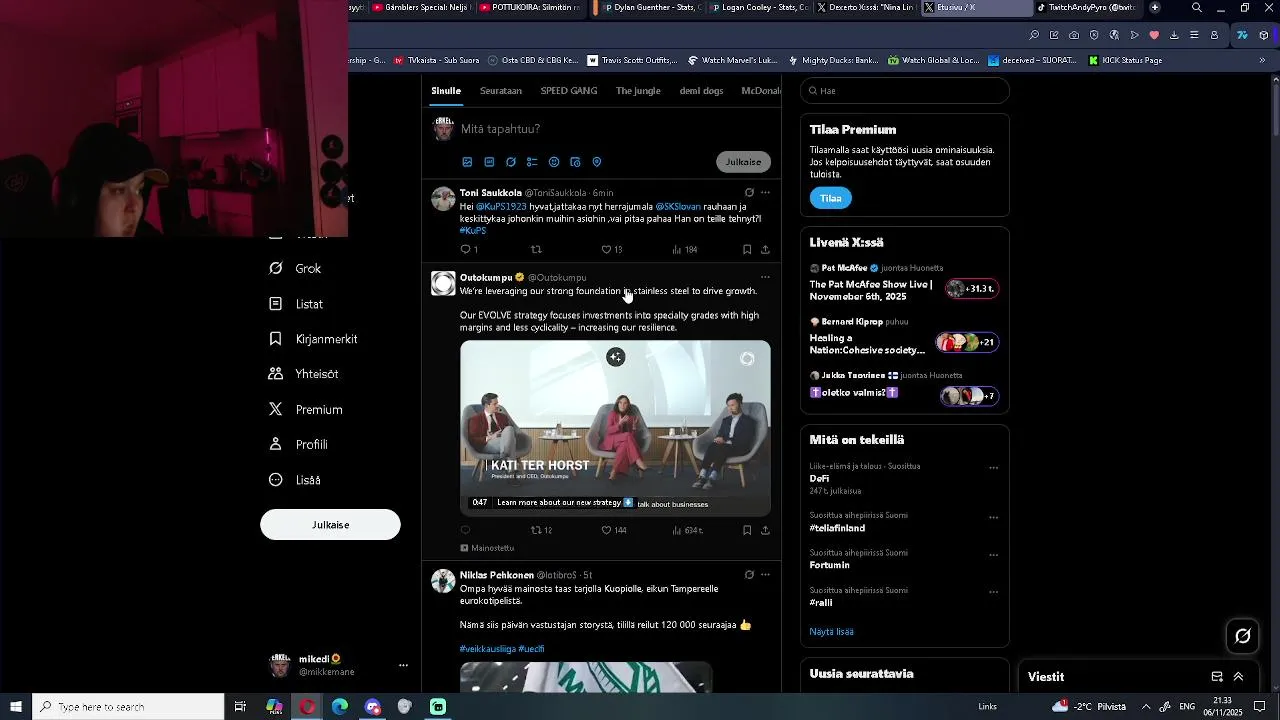Open more options on Toni Saukkola's post

click(765, 192)
